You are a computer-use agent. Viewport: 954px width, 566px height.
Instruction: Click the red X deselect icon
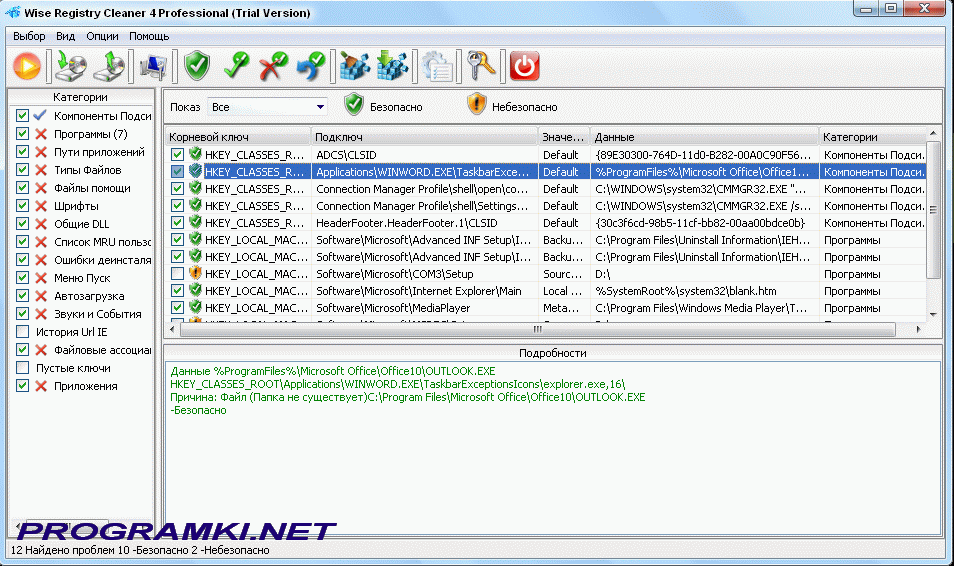coord(273,66)
